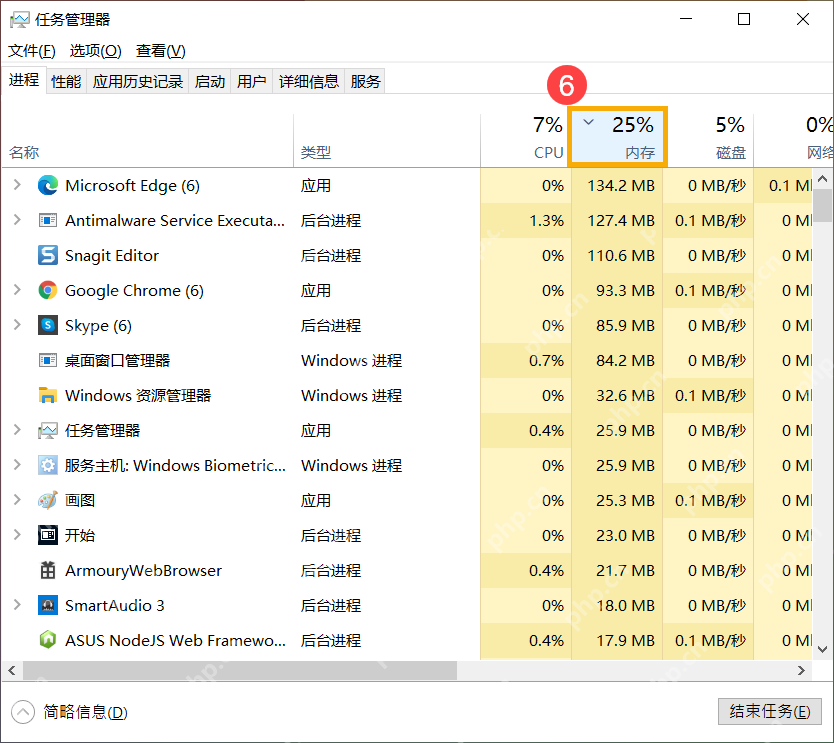Switch to the 应用历史记录 tab
This screenshot has height=743, width=834.
[x=138, y=81]
